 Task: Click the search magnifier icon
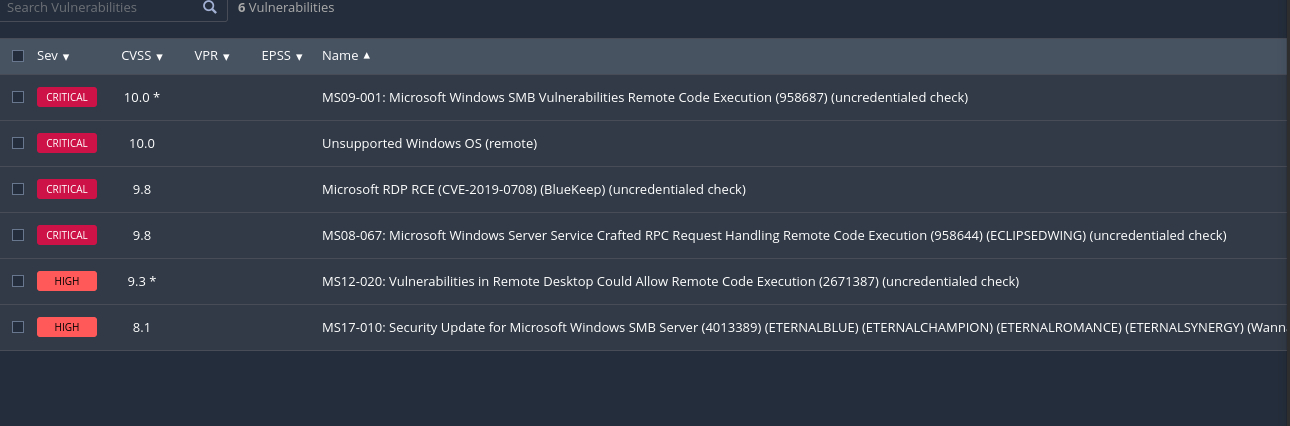pyautogui.click(x=209, y=8)
